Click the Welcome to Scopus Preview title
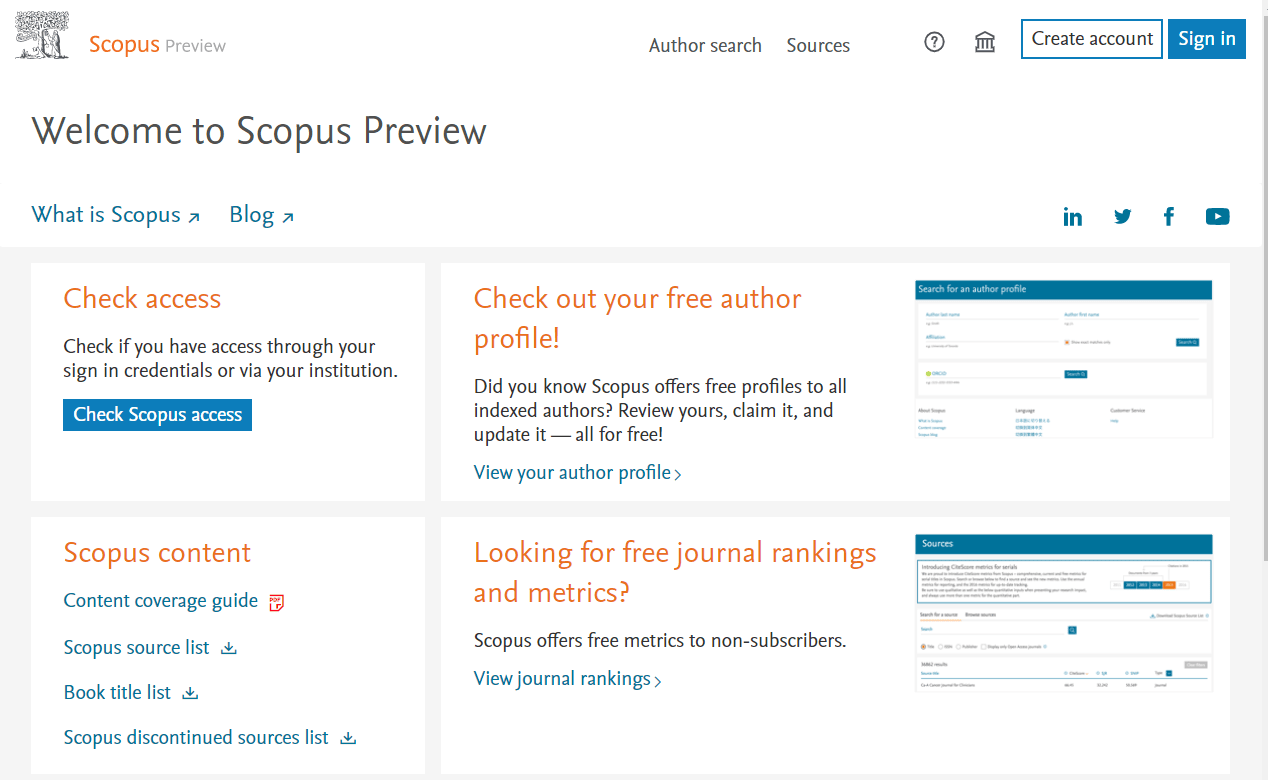 259,131
